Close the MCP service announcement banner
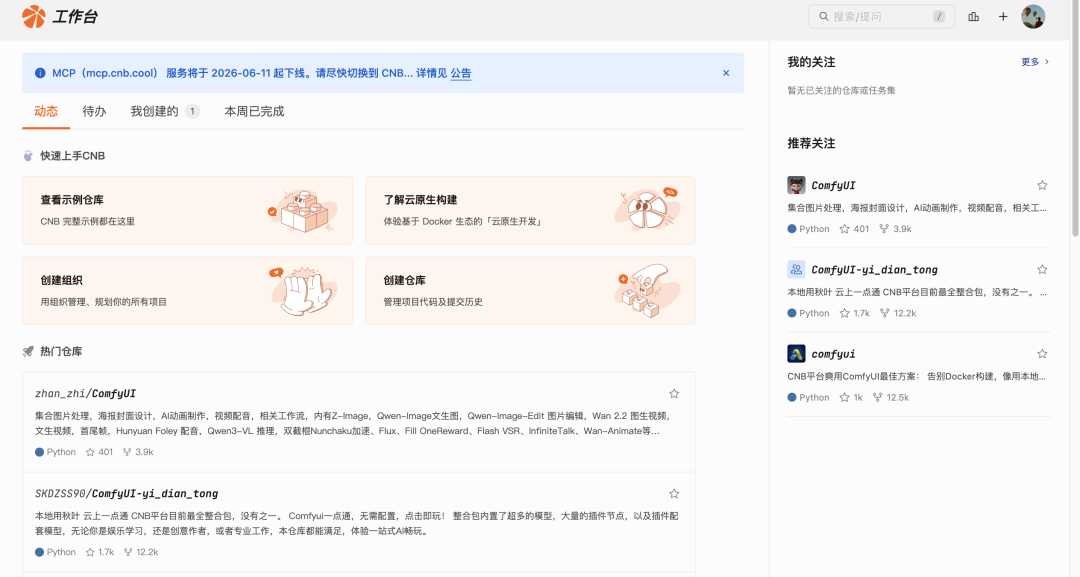This screenshot has width=1080, height=577. 726,73
